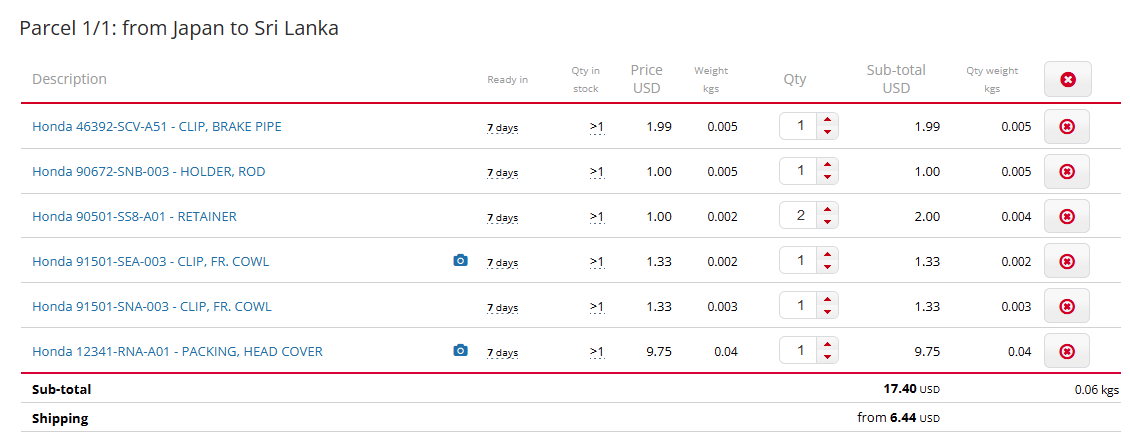Edit quantity field for HOLDER, ROD

coord(798,171)
